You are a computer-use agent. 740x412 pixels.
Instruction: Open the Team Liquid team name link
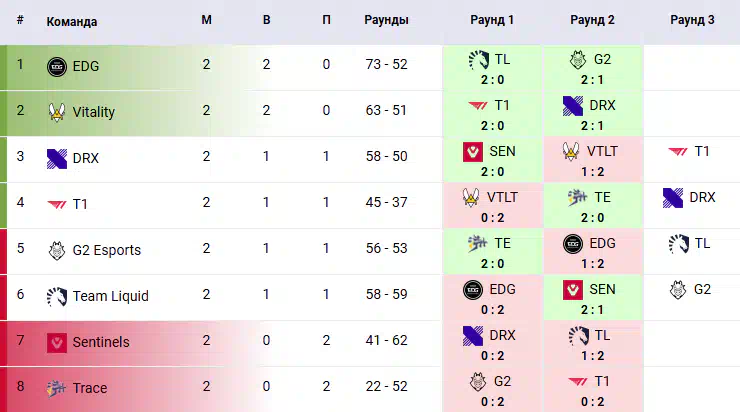click(x=110, y=296)
